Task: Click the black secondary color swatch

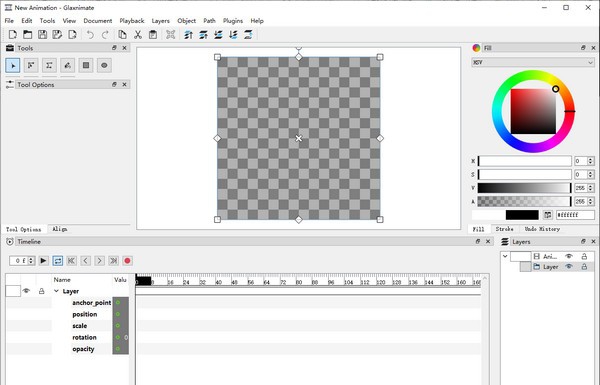Action: [x=522, y=215]
